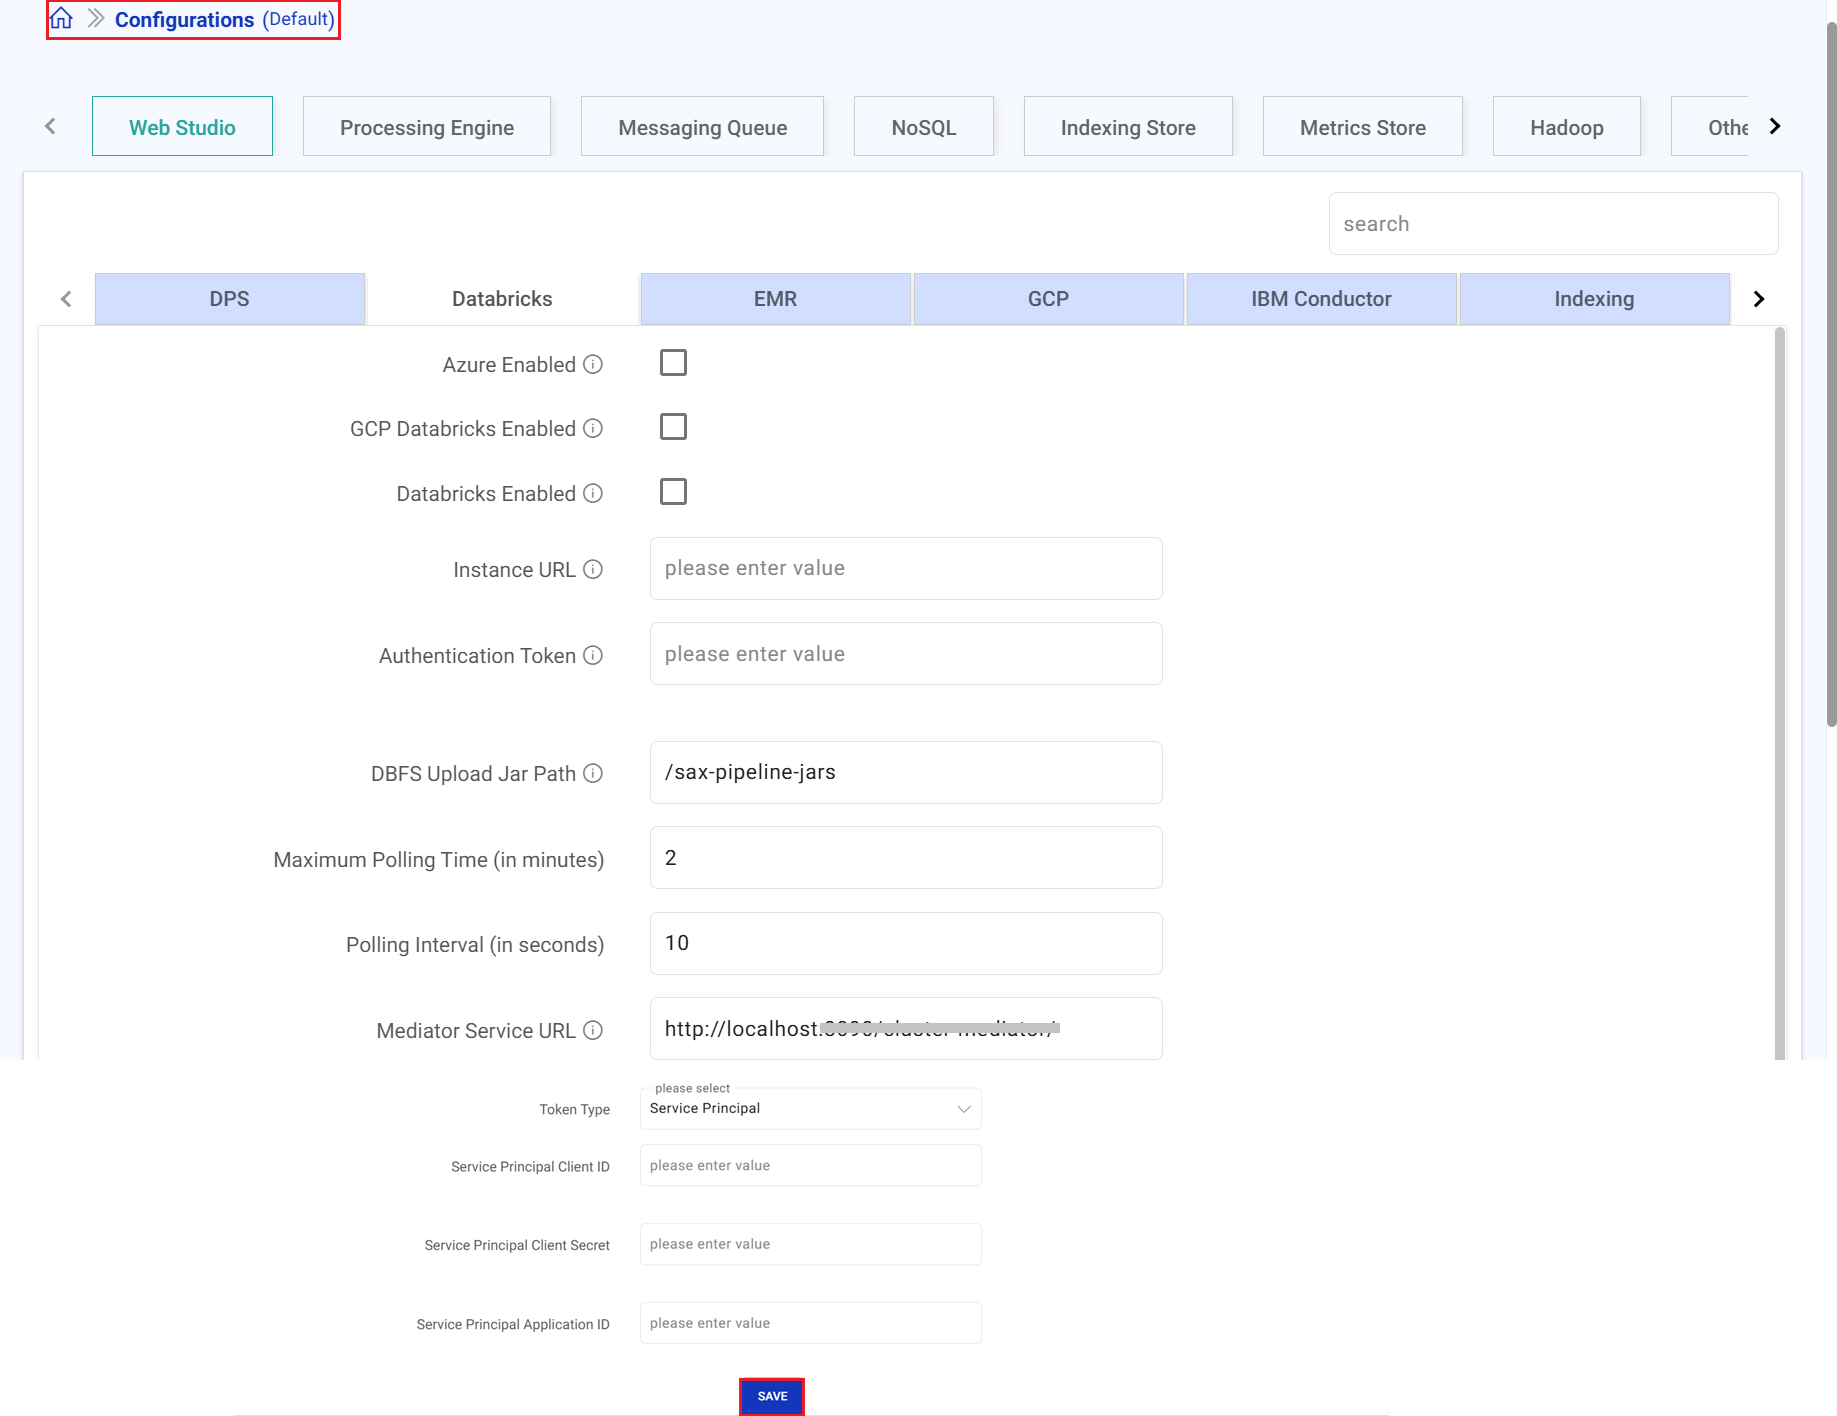
Task: Click info icon beside GCP Databricks Enabled
Action: tap(593, 428)
